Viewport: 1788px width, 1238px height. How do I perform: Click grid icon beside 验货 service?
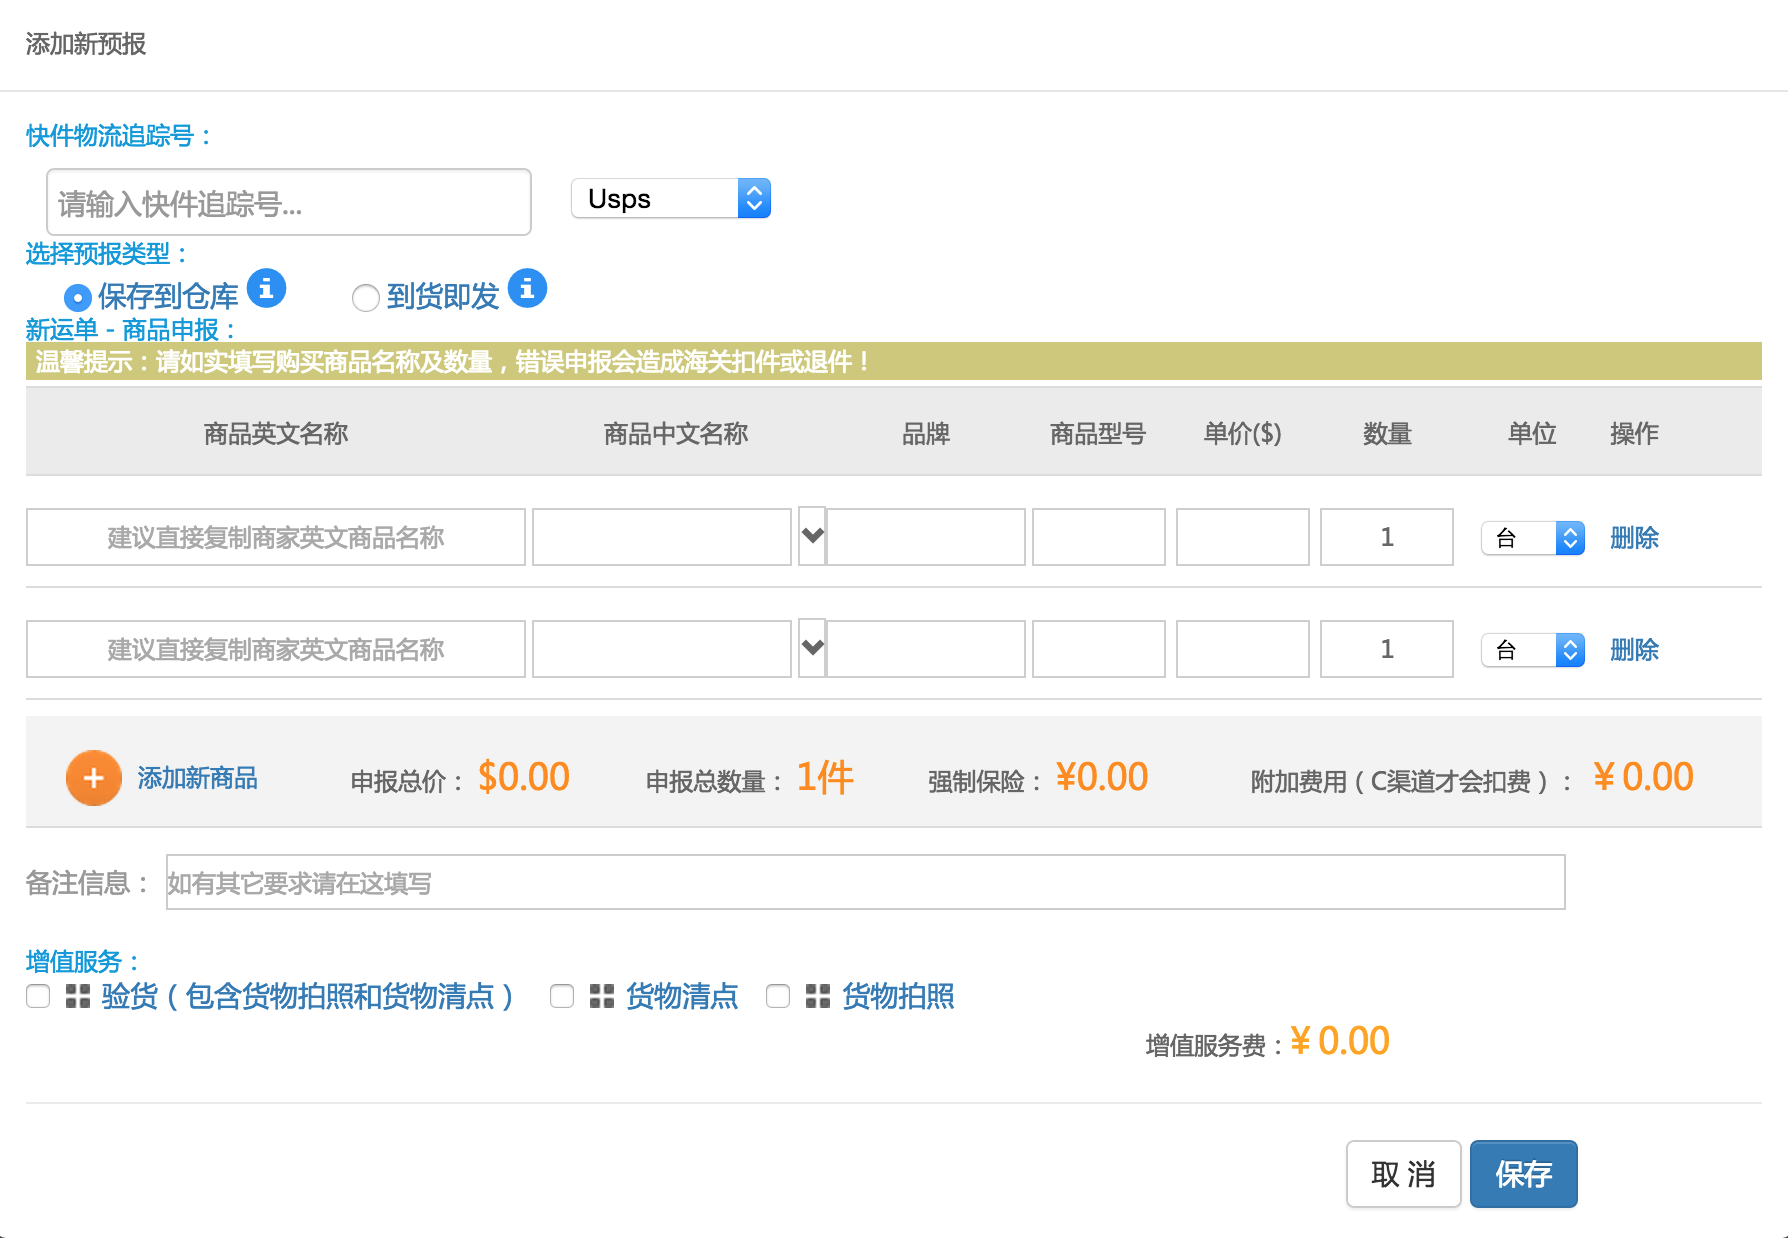78,996
